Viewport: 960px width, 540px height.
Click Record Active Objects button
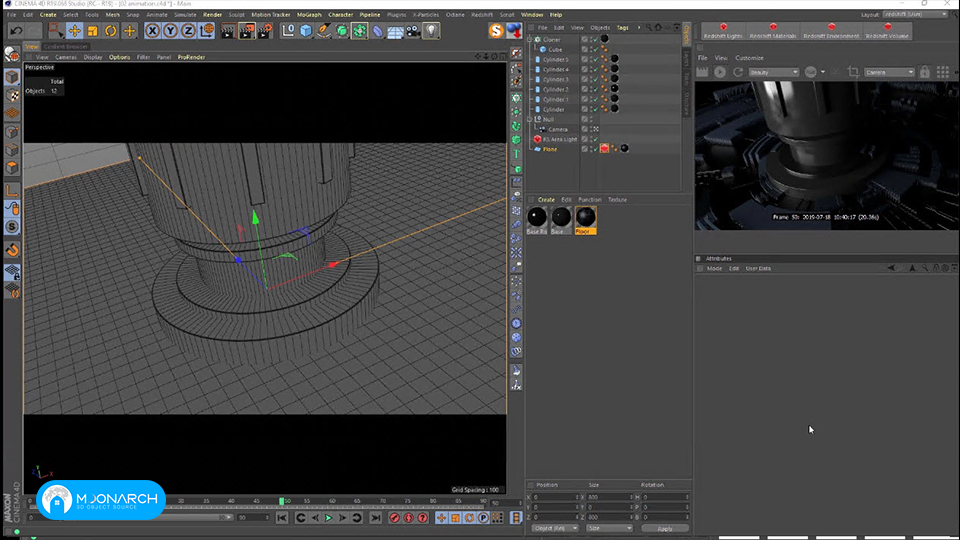(394, 518)
